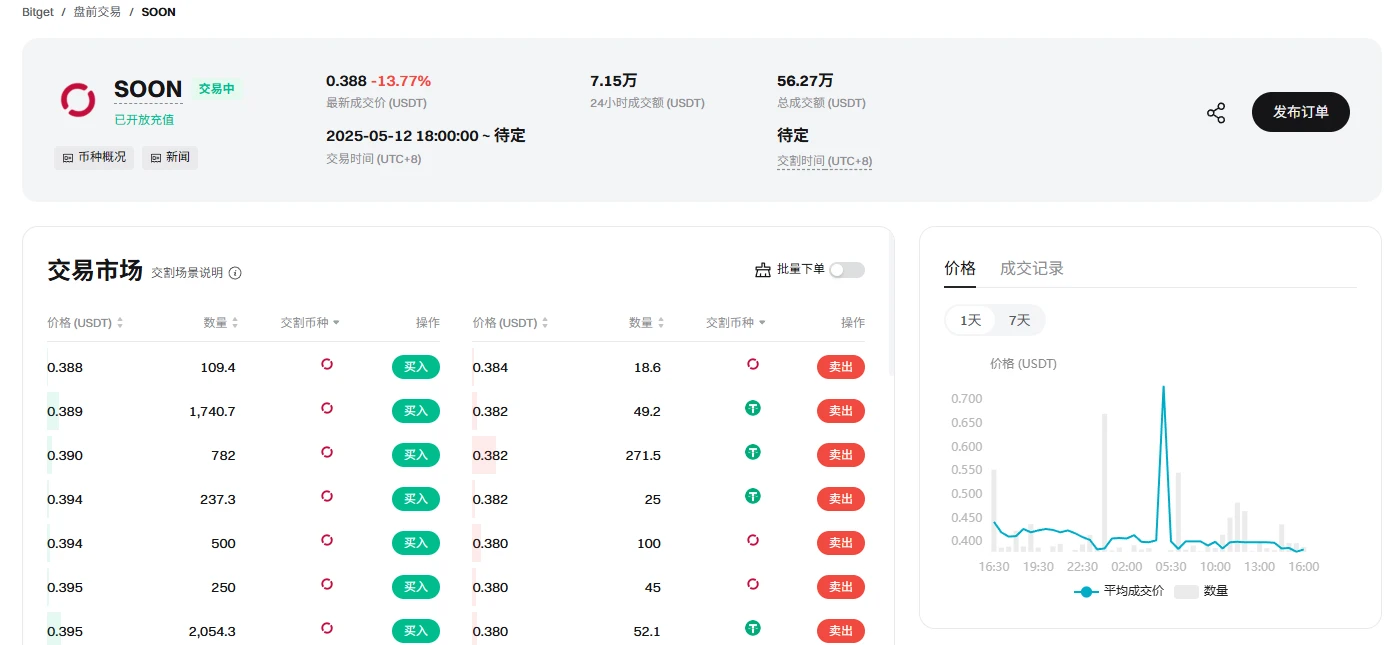This screenshot has height=645, width=1393.
Task: Switch to the 成交记录 tab
Action: (x=1031, y=267)
